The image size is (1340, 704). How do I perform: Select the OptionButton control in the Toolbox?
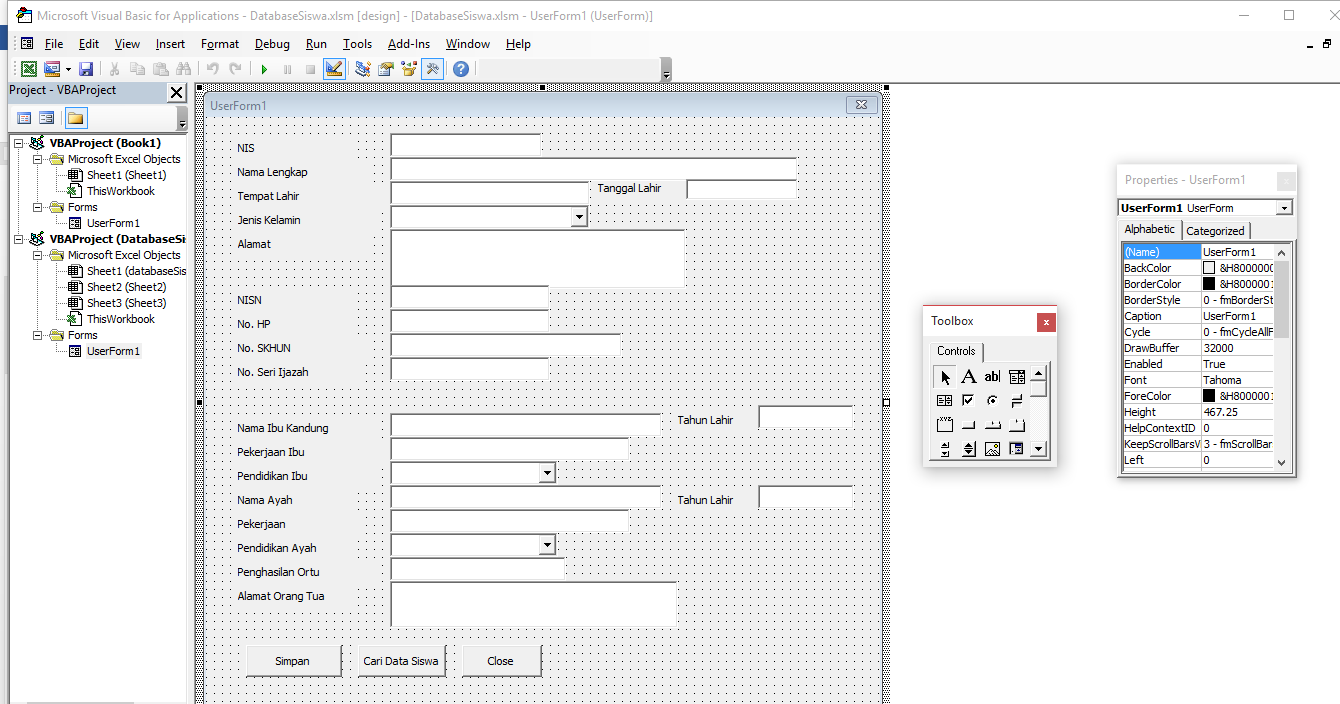pos(991,400)
